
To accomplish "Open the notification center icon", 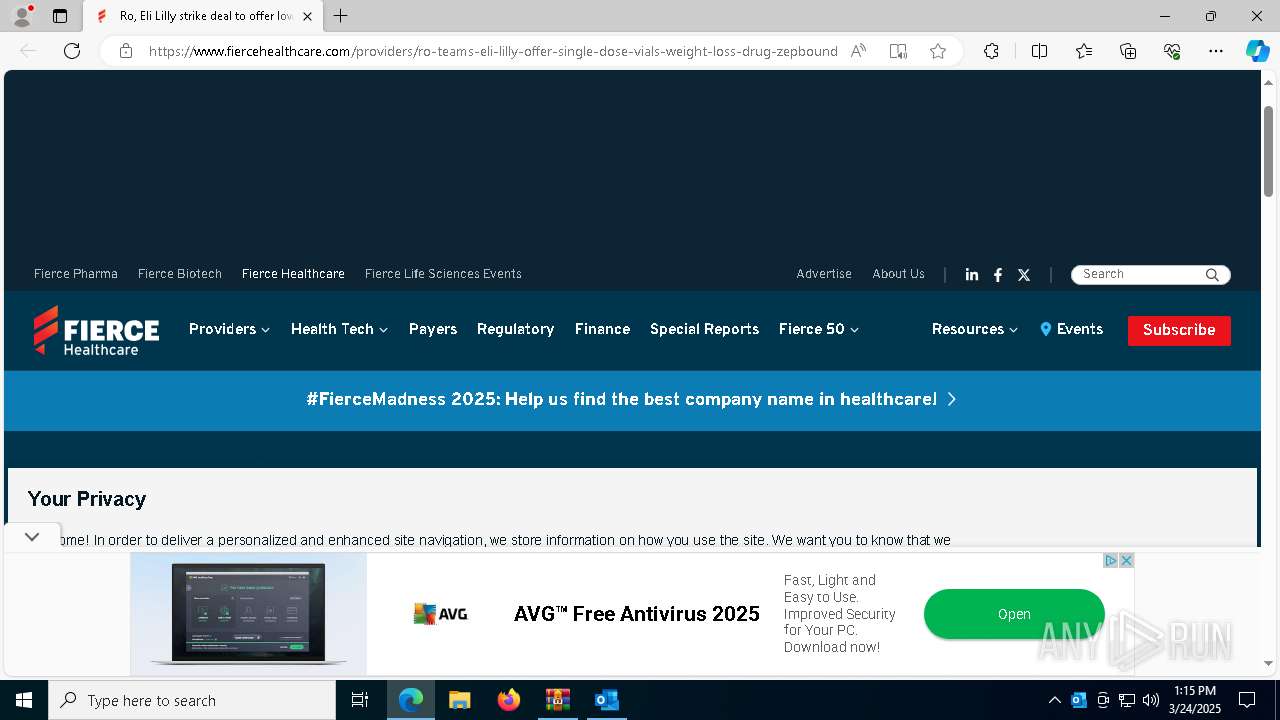I will [x=1247, y=700].
